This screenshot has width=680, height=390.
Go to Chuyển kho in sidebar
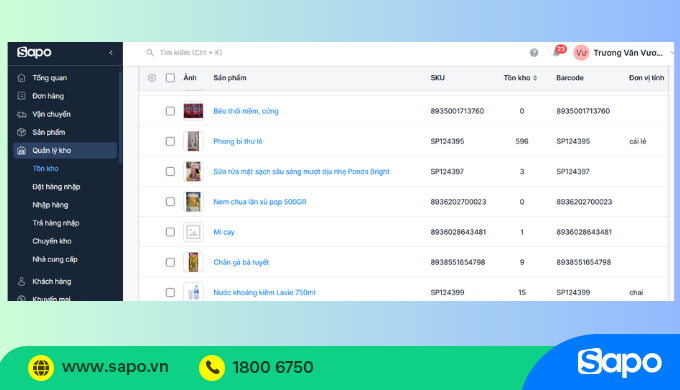[52, 241]
